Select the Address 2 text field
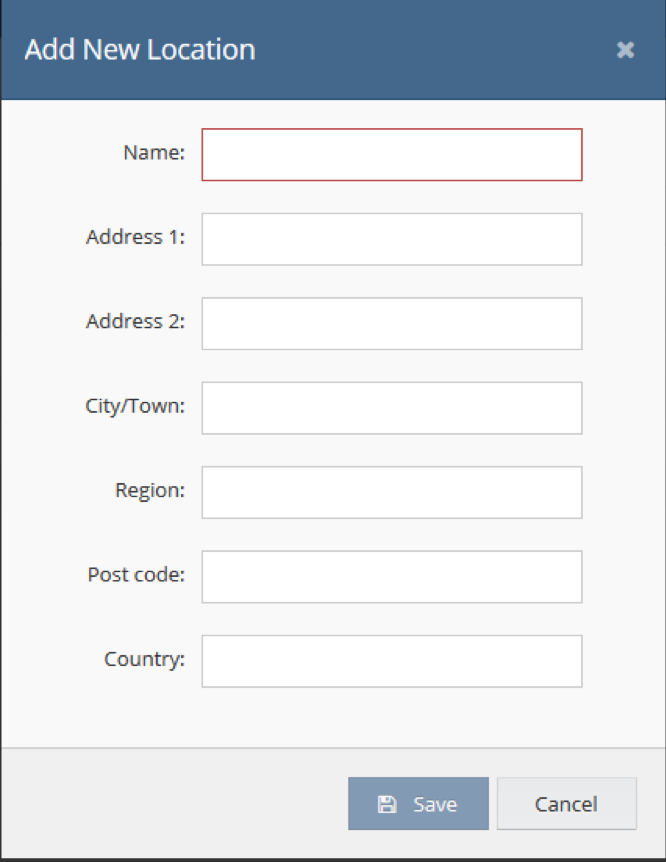Viewport: 666px width, 862px height. click(x=392, y=324)
